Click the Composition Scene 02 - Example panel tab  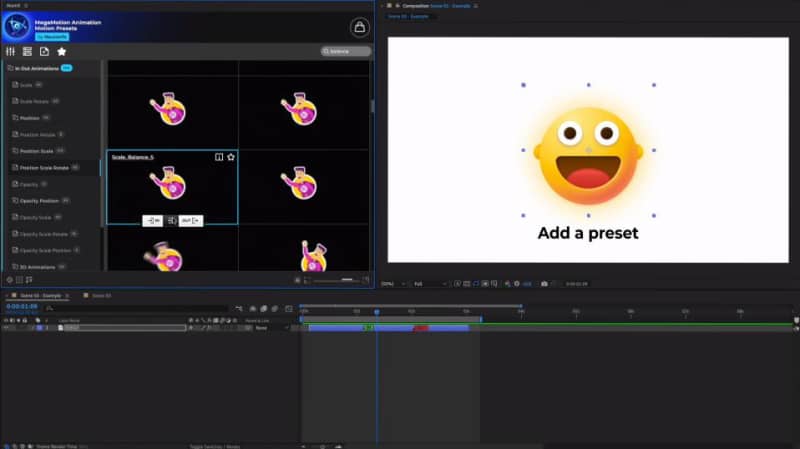(x=436, y=6)
